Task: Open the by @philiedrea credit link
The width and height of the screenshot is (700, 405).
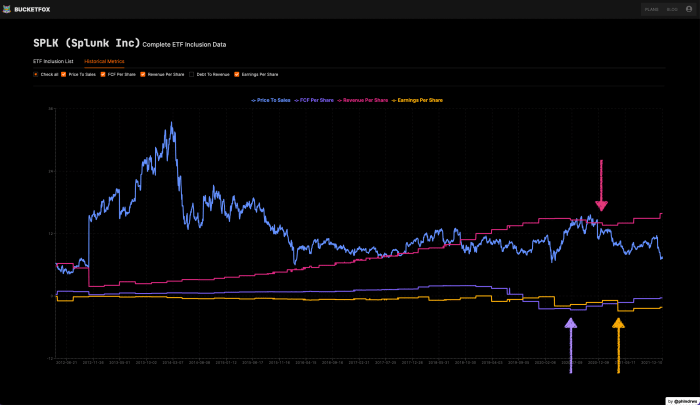Action: (683, 401)
